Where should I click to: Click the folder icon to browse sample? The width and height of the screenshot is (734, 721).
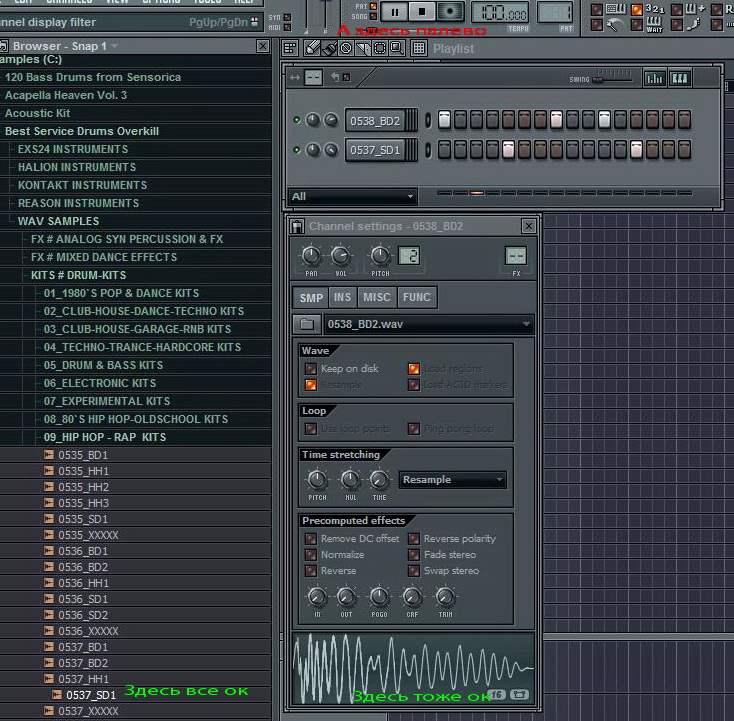[x=308, y=324]
